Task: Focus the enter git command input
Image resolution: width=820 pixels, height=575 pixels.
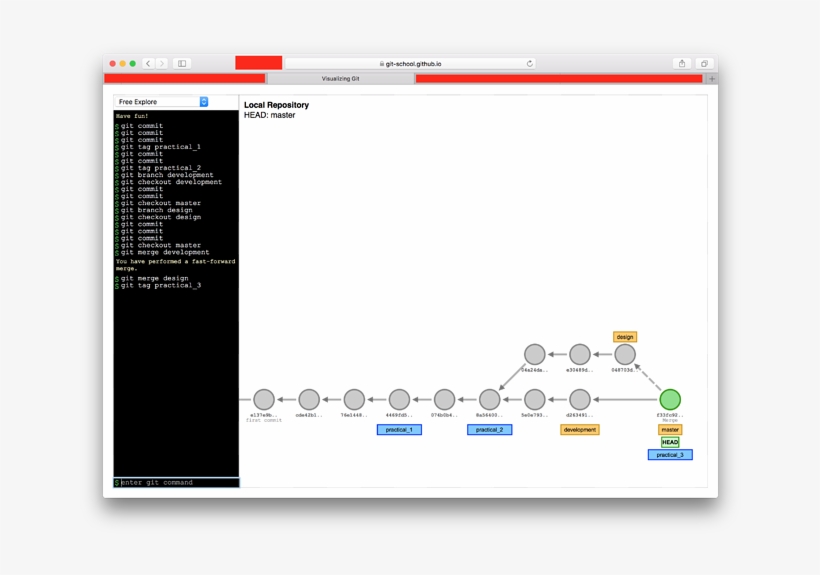Action: tap(178, 482)
